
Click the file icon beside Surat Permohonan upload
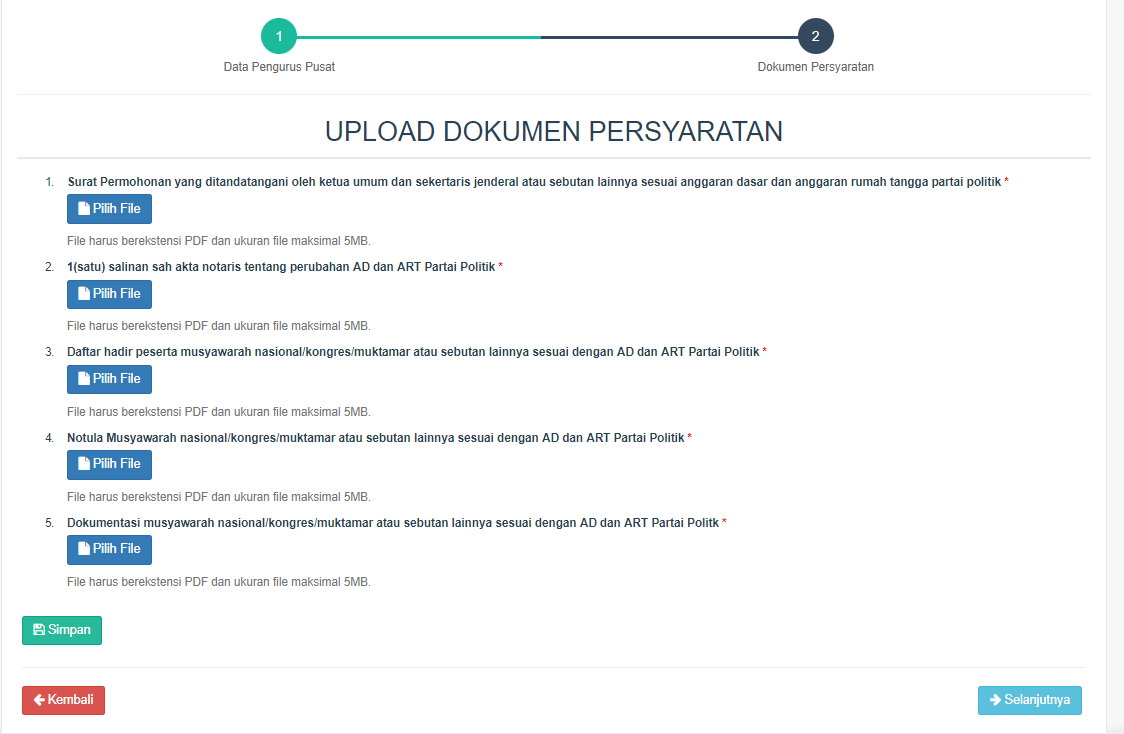click(84, 209)
